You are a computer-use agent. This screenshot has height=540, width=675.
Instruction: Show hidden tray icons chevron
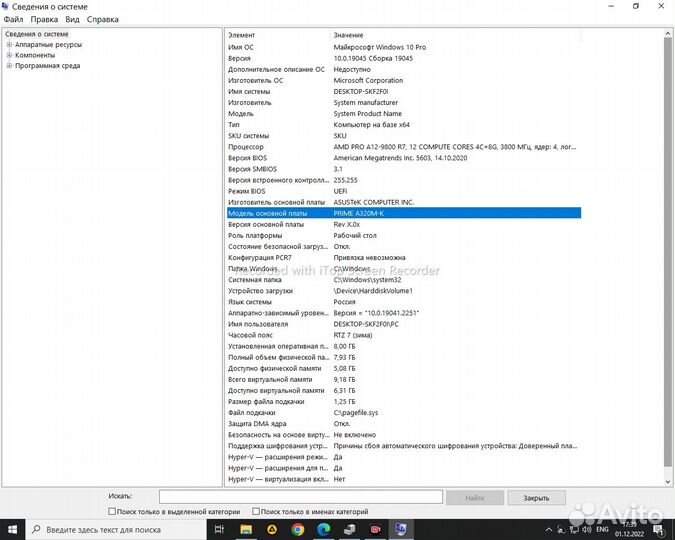coord(548,529)
